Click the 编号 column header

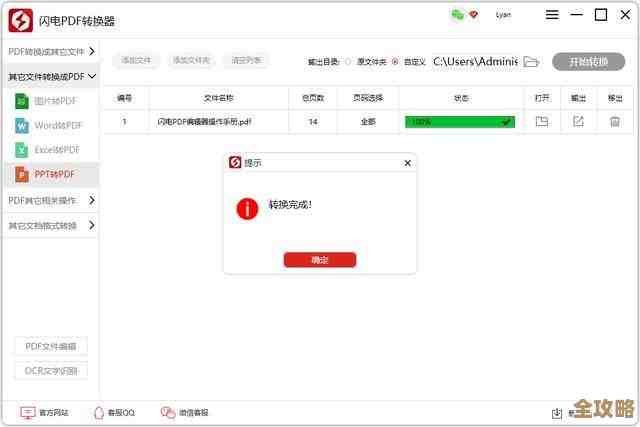(x=124, y=98)
